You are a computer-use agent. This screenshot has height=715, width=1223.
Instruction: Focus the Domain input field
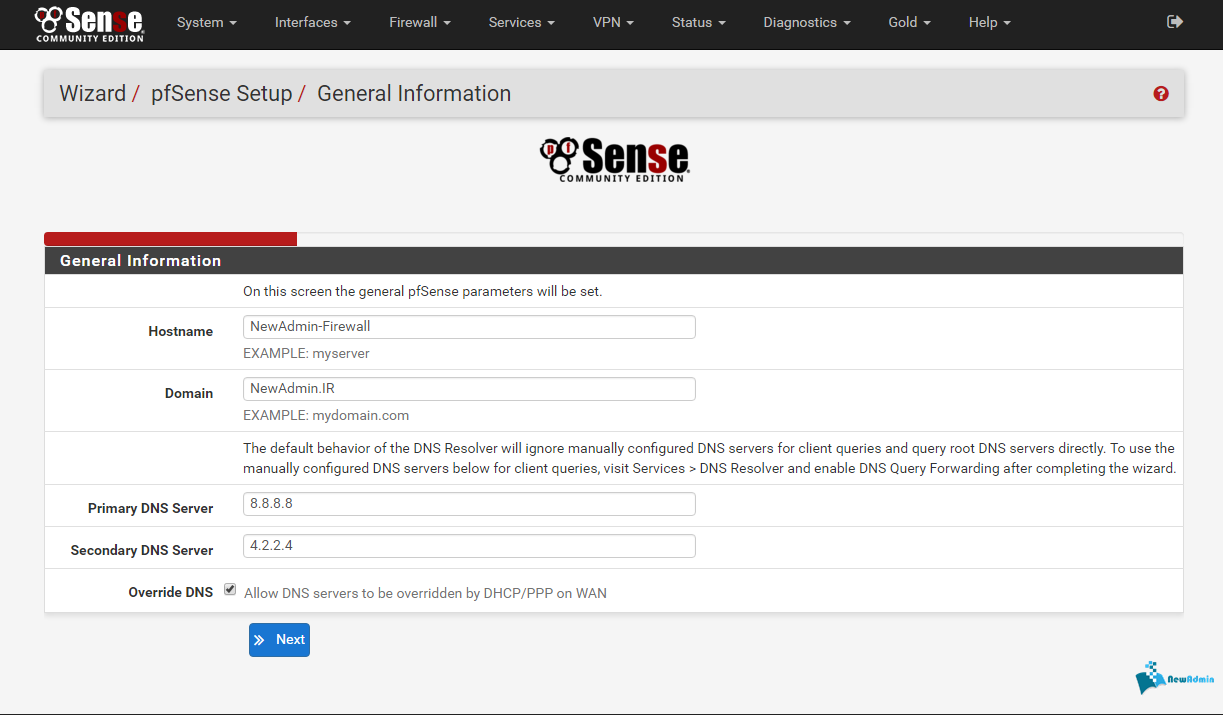469,389
